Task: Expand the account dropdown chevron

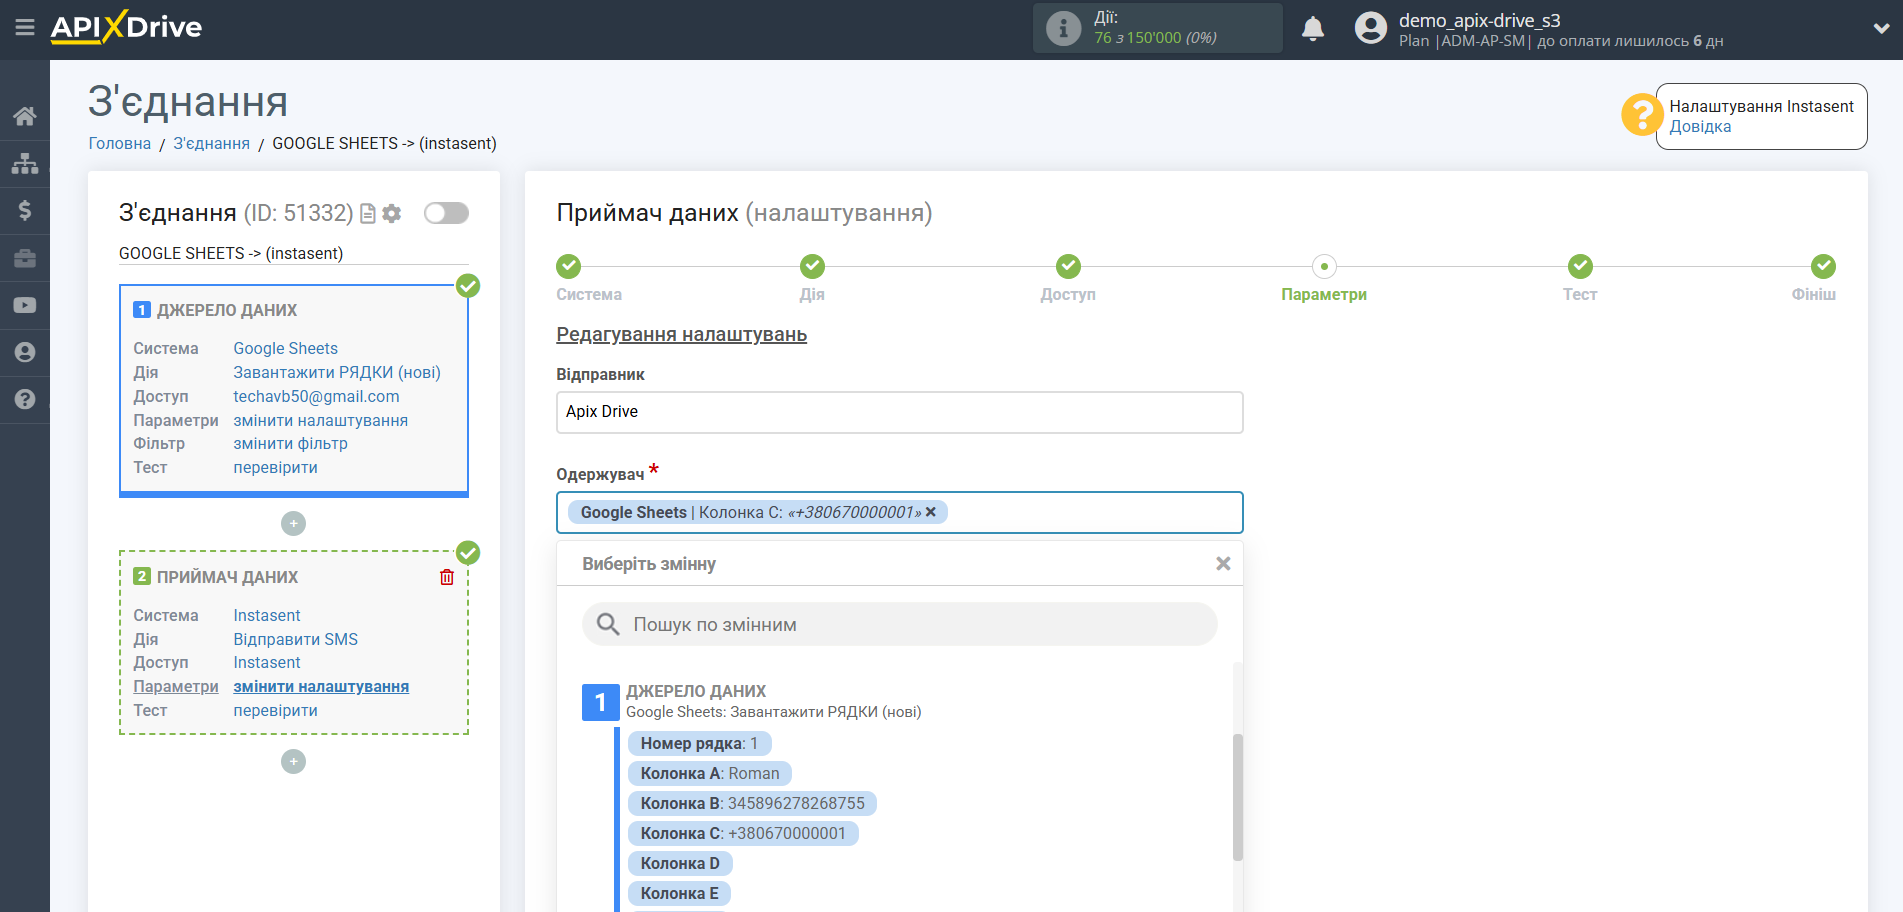Action: click(x=1881, y=28)
